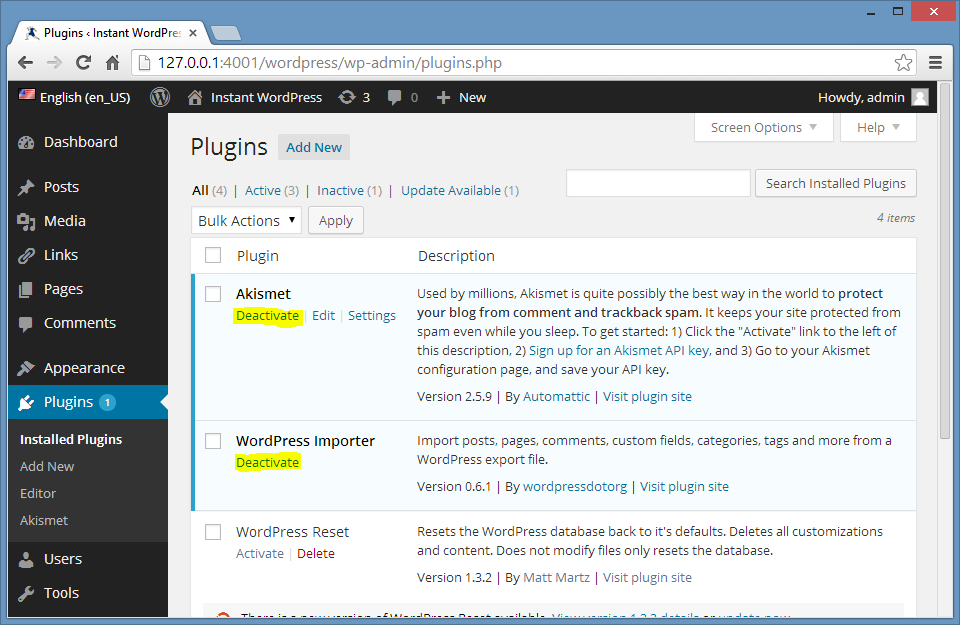Expand the Help tab
This screenshot has width=960, height=625.
[x=878, y=127]
